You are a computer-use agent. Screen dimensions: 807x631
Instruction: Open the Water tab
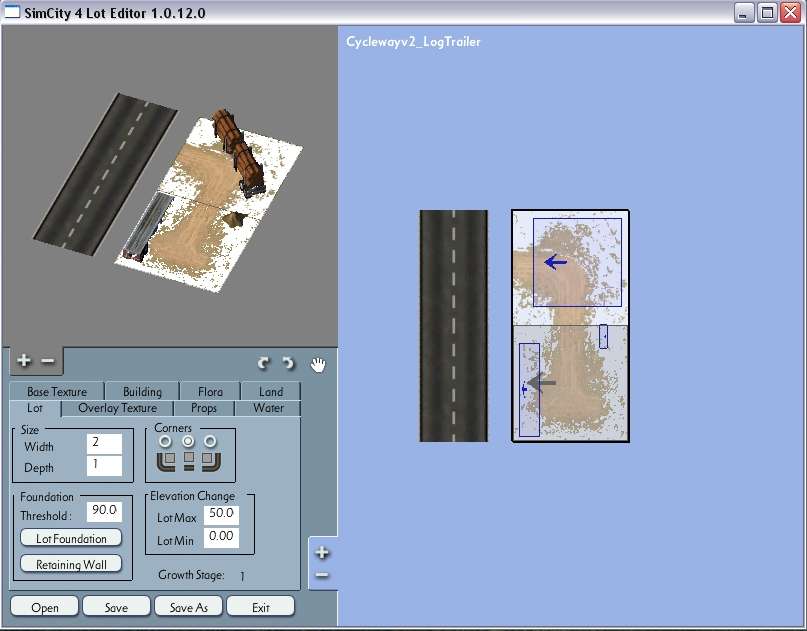(x=268, y=408)
